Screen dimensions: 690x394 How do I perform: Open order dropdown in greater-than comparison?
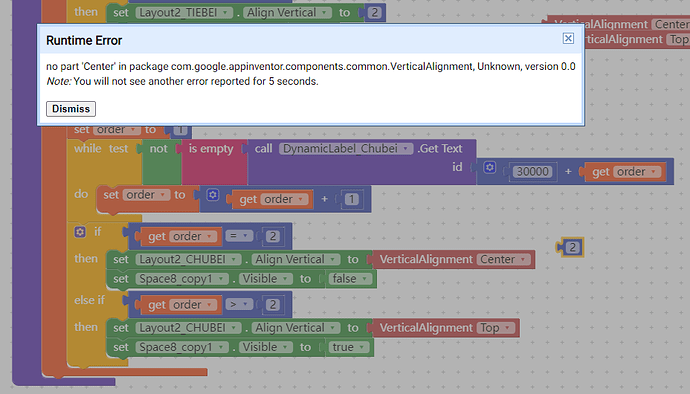click(x=192, y=305)
